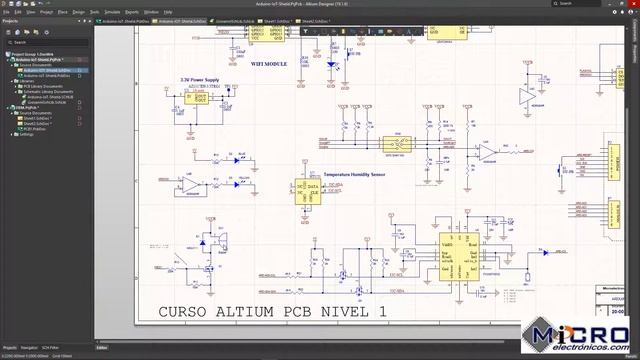Click the yellow place part icon in Active Bar
640x360 pixels.
tap(343, 31)
